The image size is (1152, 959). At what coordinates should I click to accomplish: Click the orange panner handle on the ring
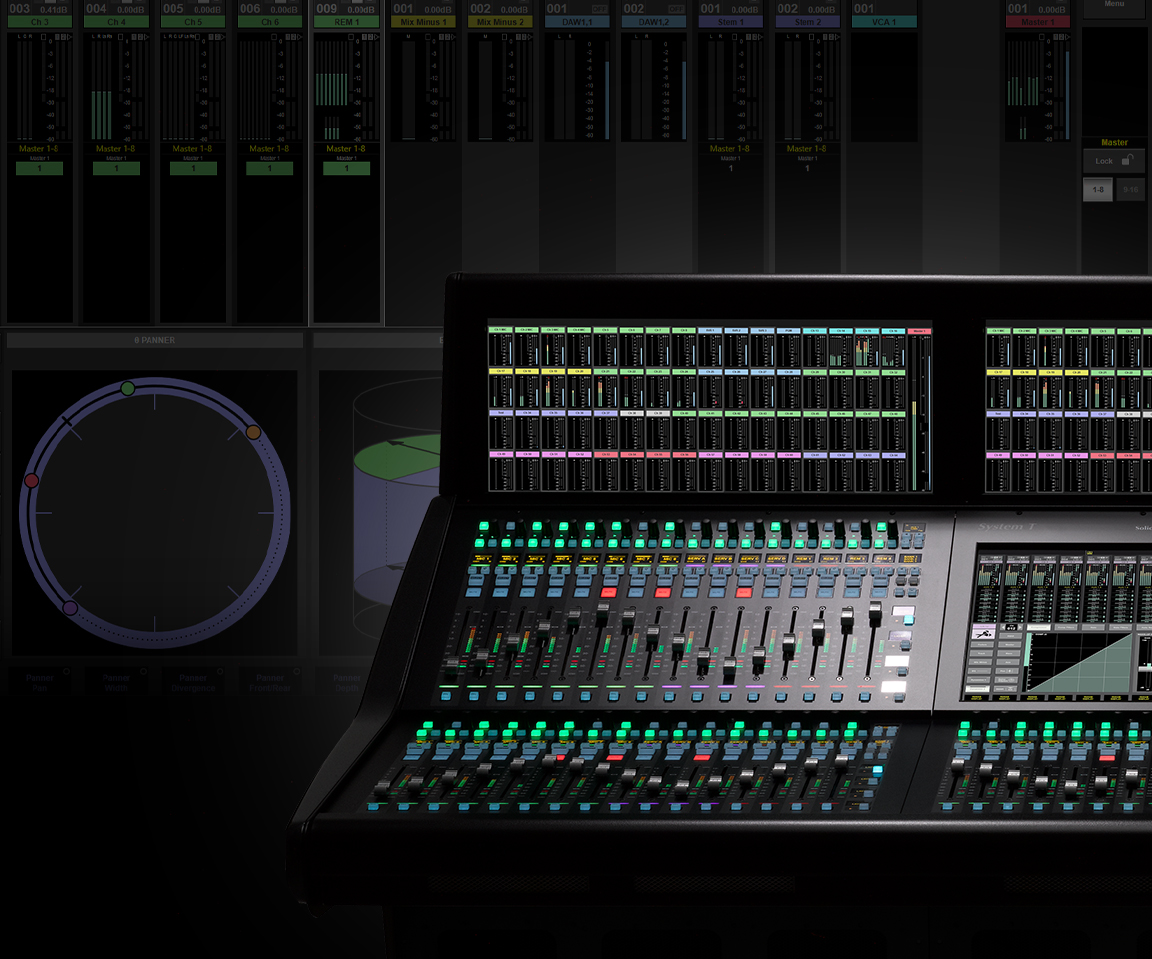tap(253, 432)
